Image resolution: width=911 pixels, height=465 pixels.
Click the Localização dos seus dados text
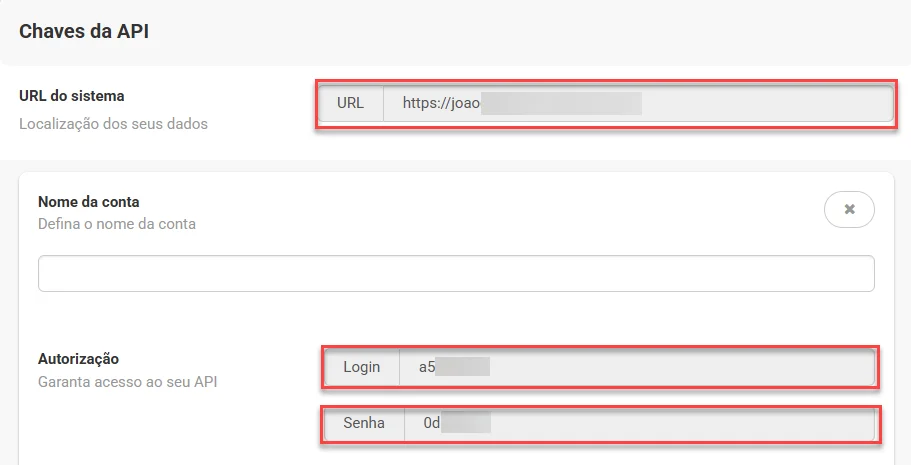pyautogui.click(x=113, y=124)
